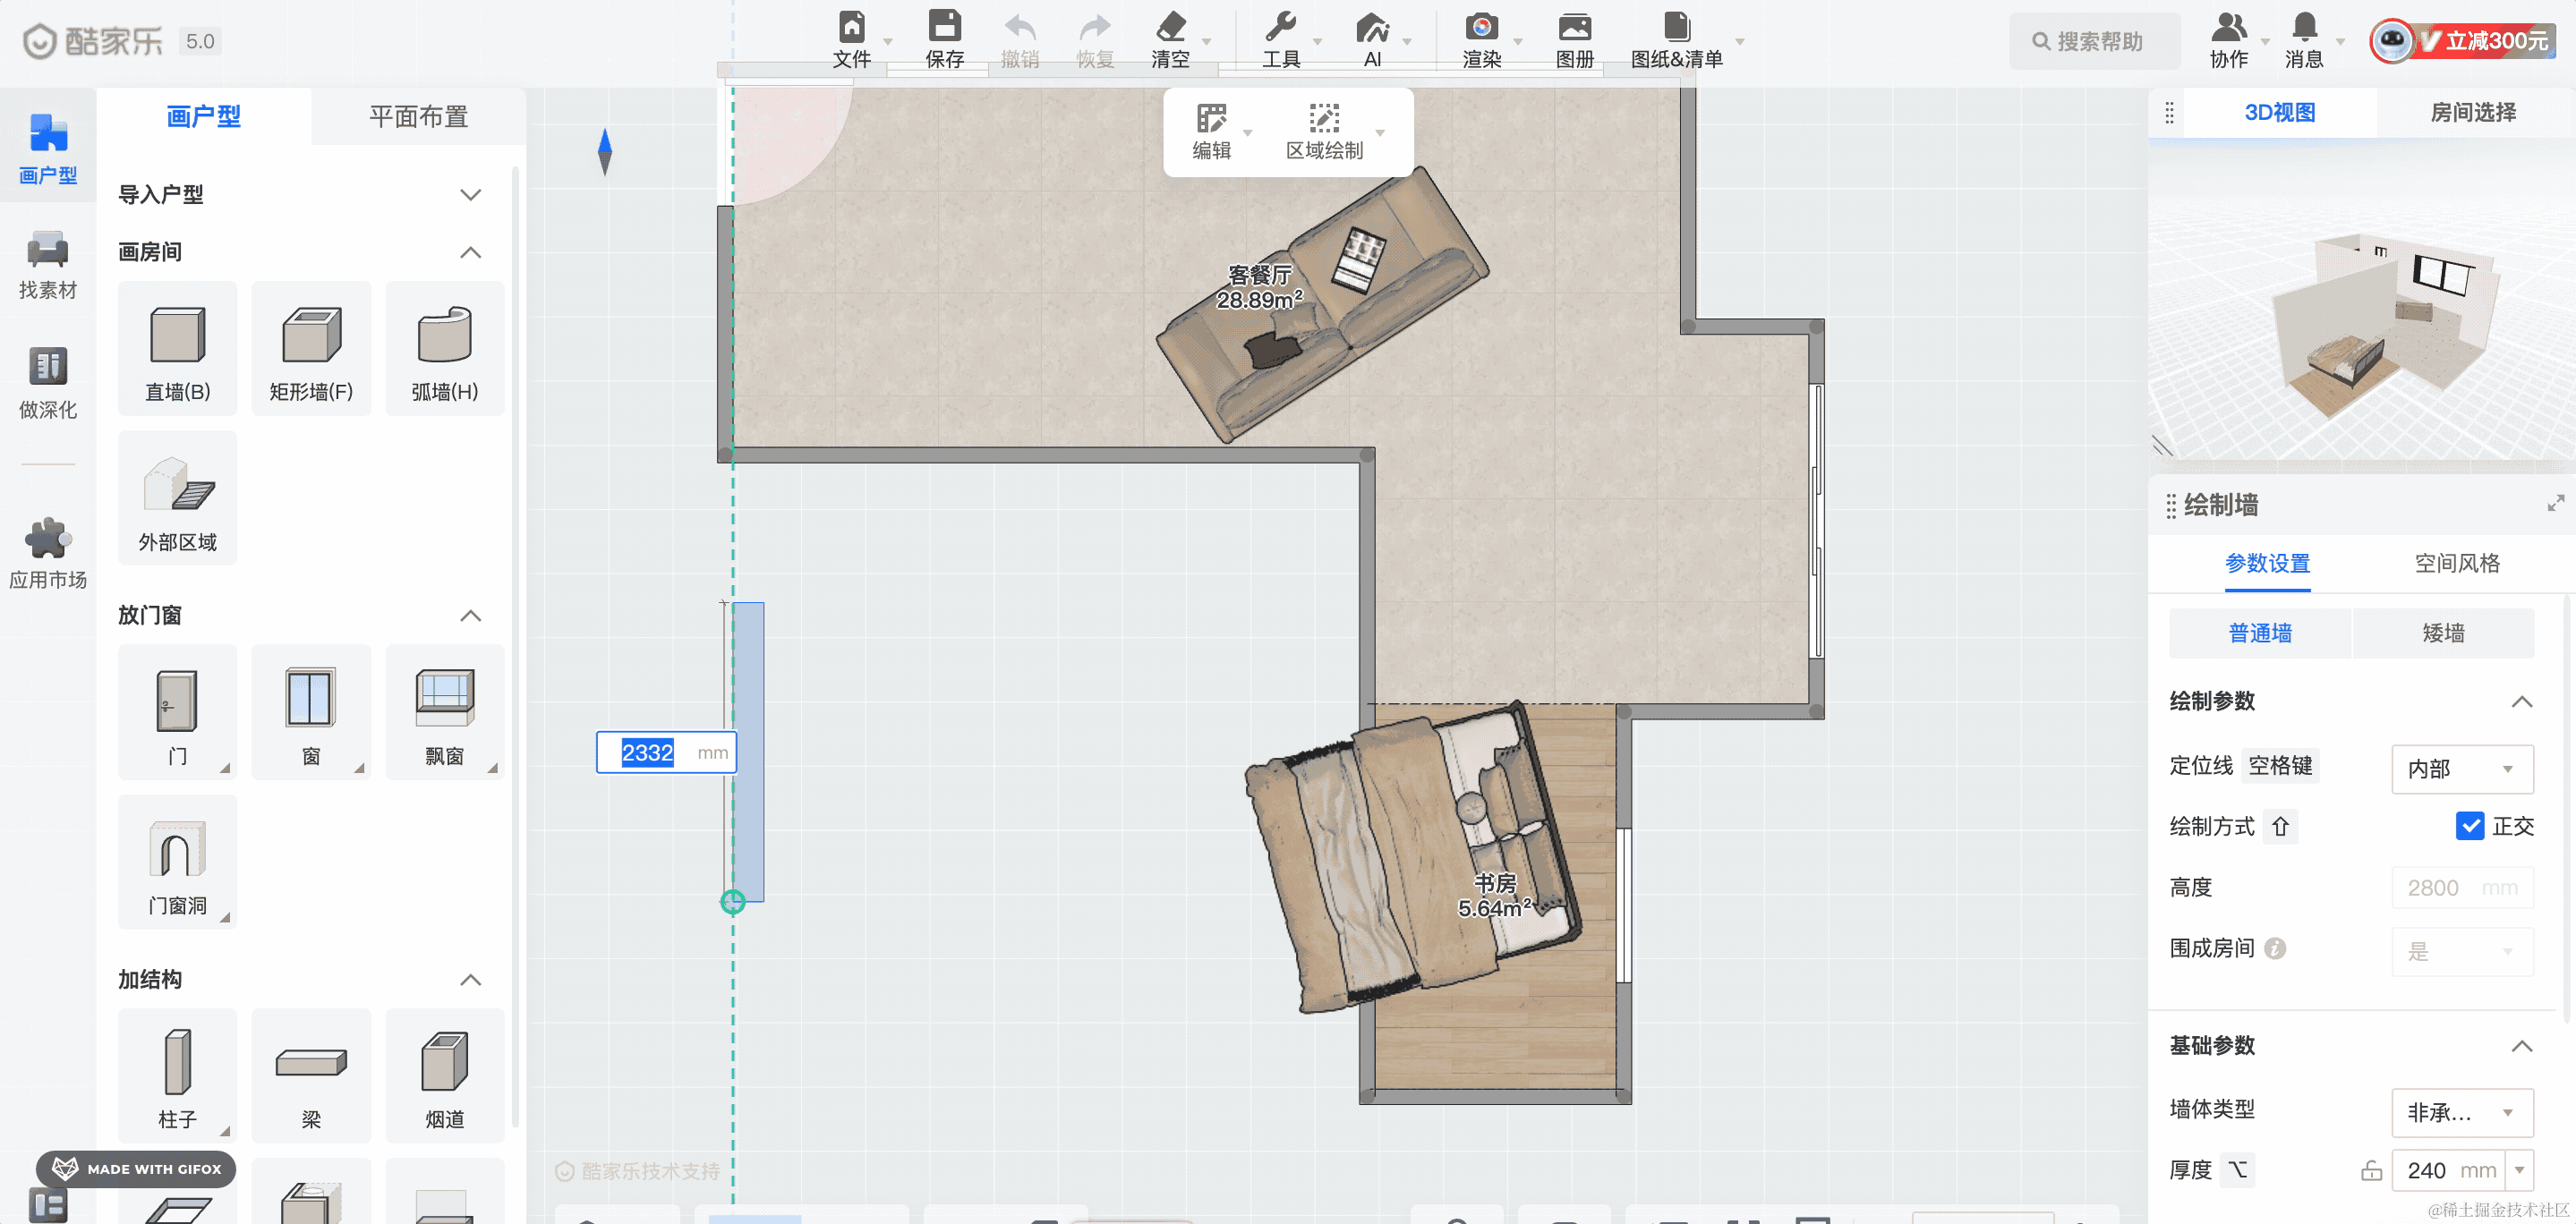
Task: Click the 保存 (Save) icon
Action: (x=944, y=27)
